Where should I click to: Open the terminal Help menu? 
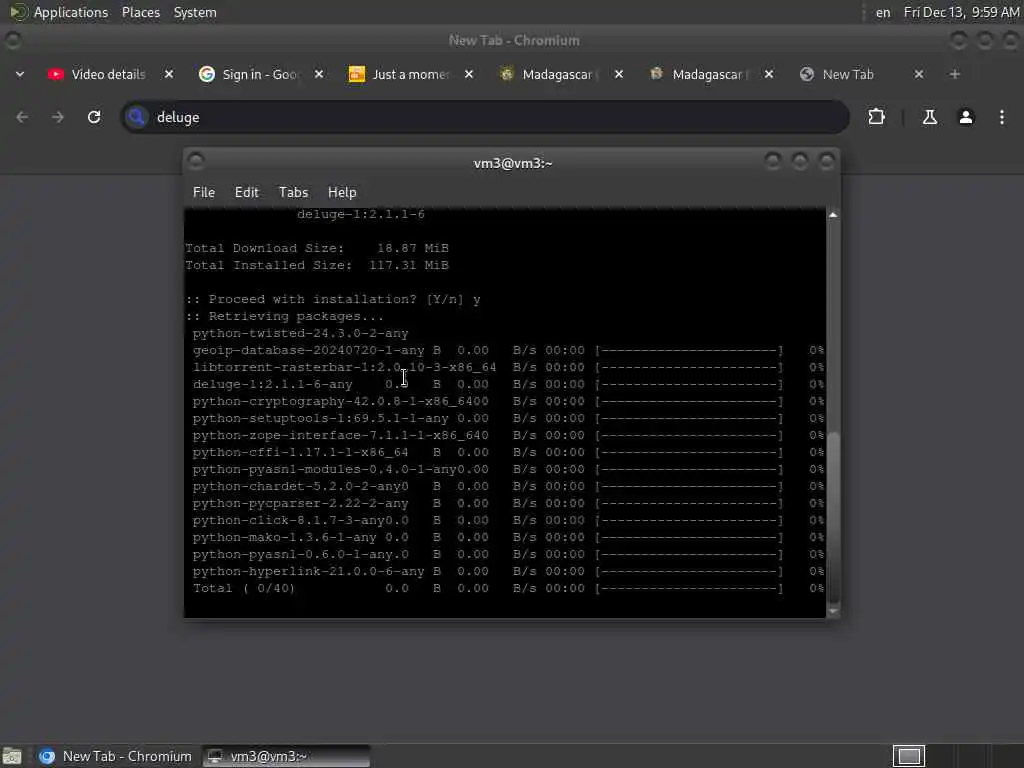pos(342,192)
